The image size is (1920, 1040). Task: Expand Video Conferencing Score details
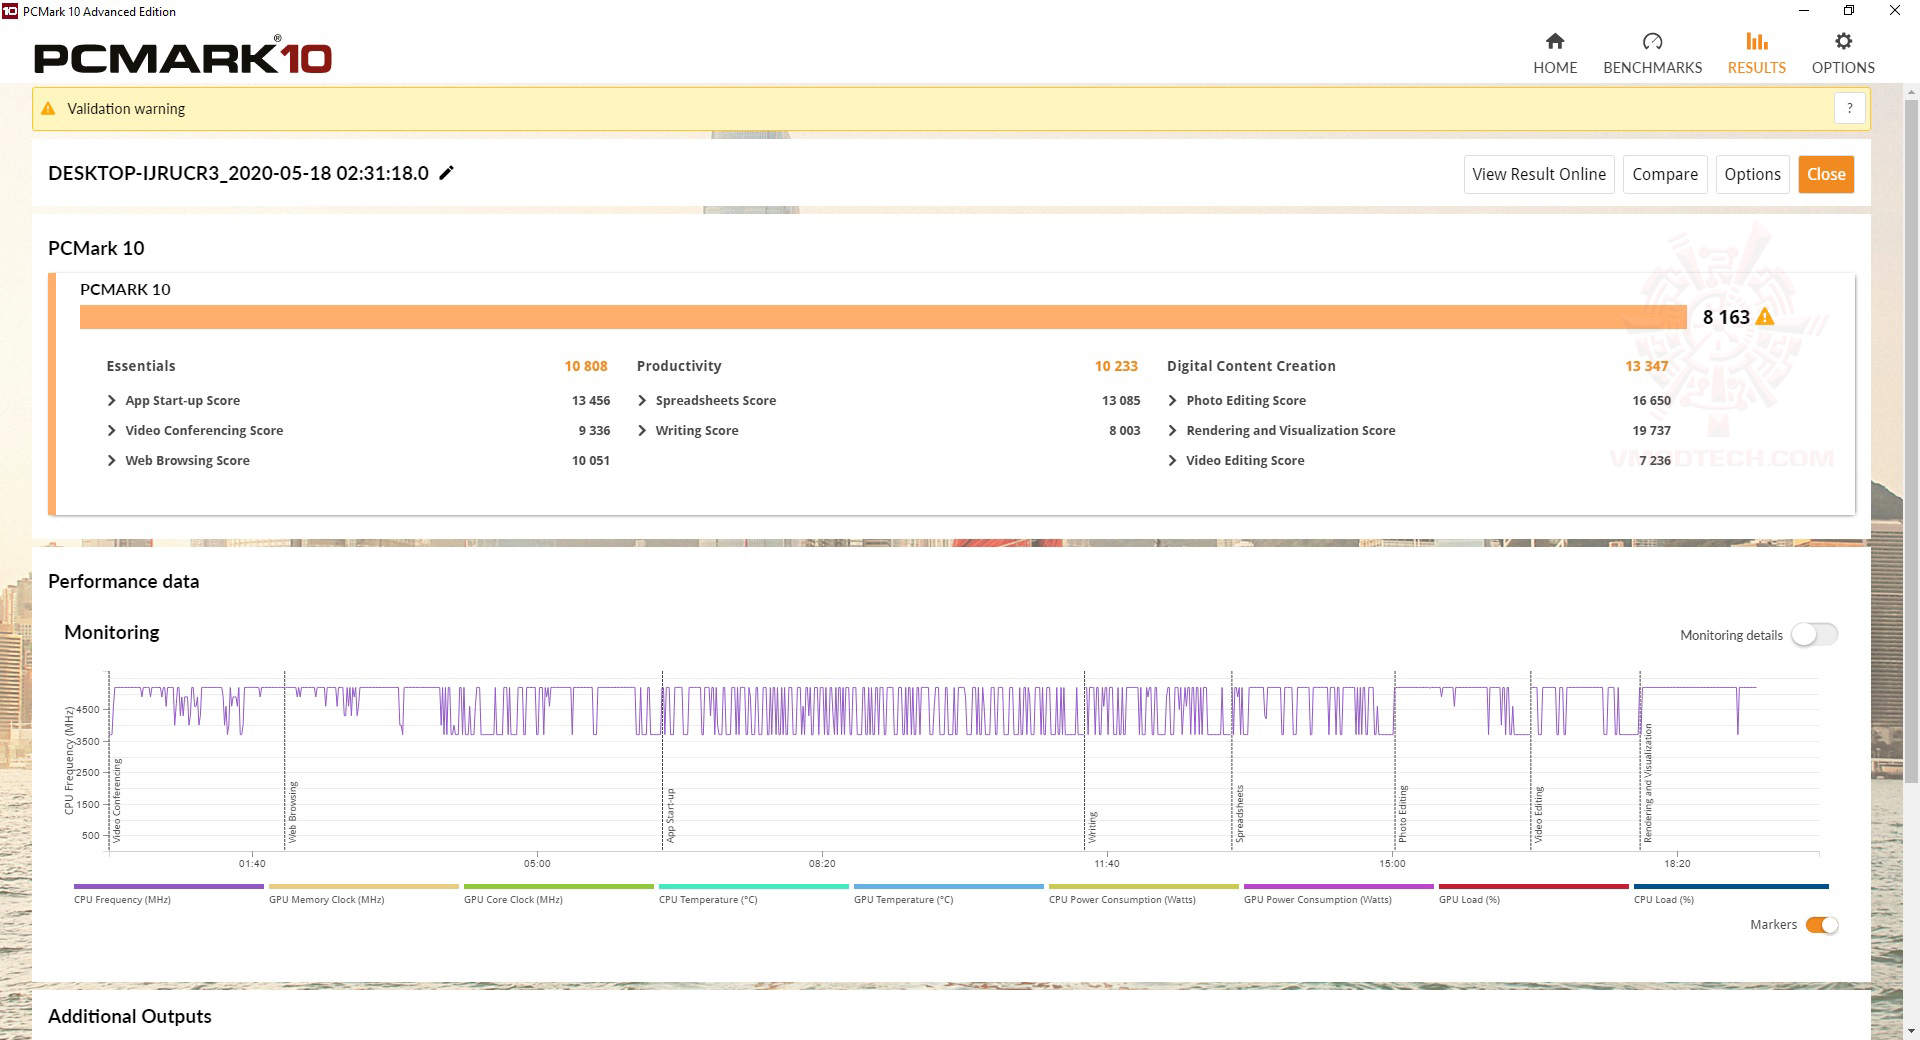[x=111, y=430]
